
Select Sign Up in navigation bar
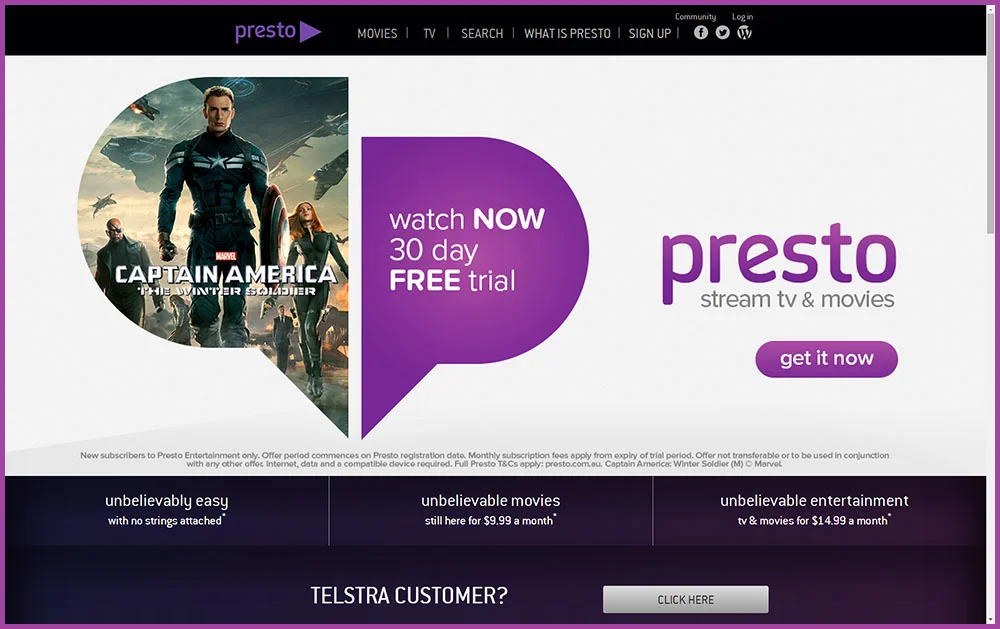click(650, 34)
